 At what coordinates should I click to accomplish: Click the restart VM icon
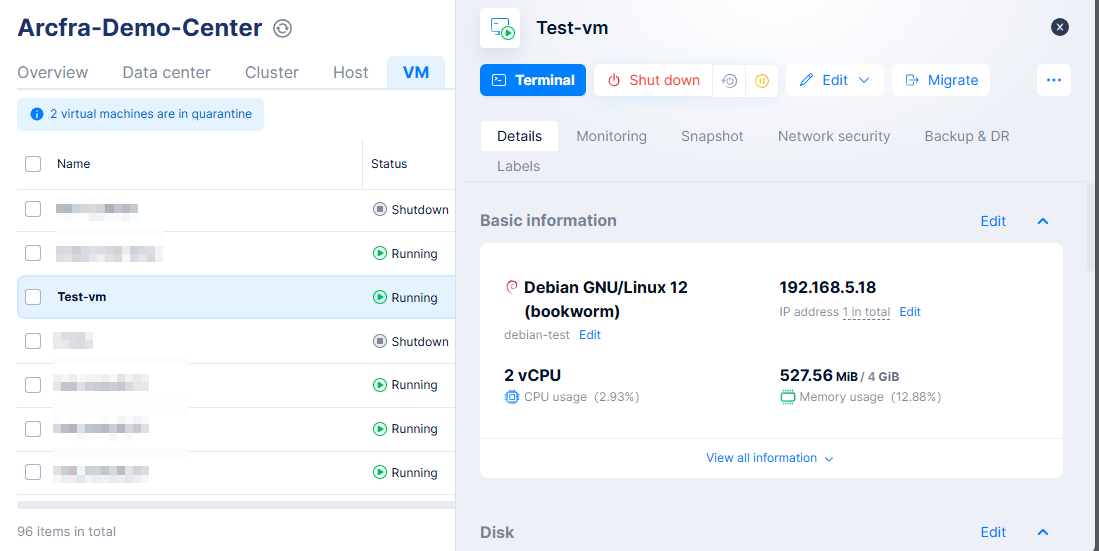coord(730,81)
